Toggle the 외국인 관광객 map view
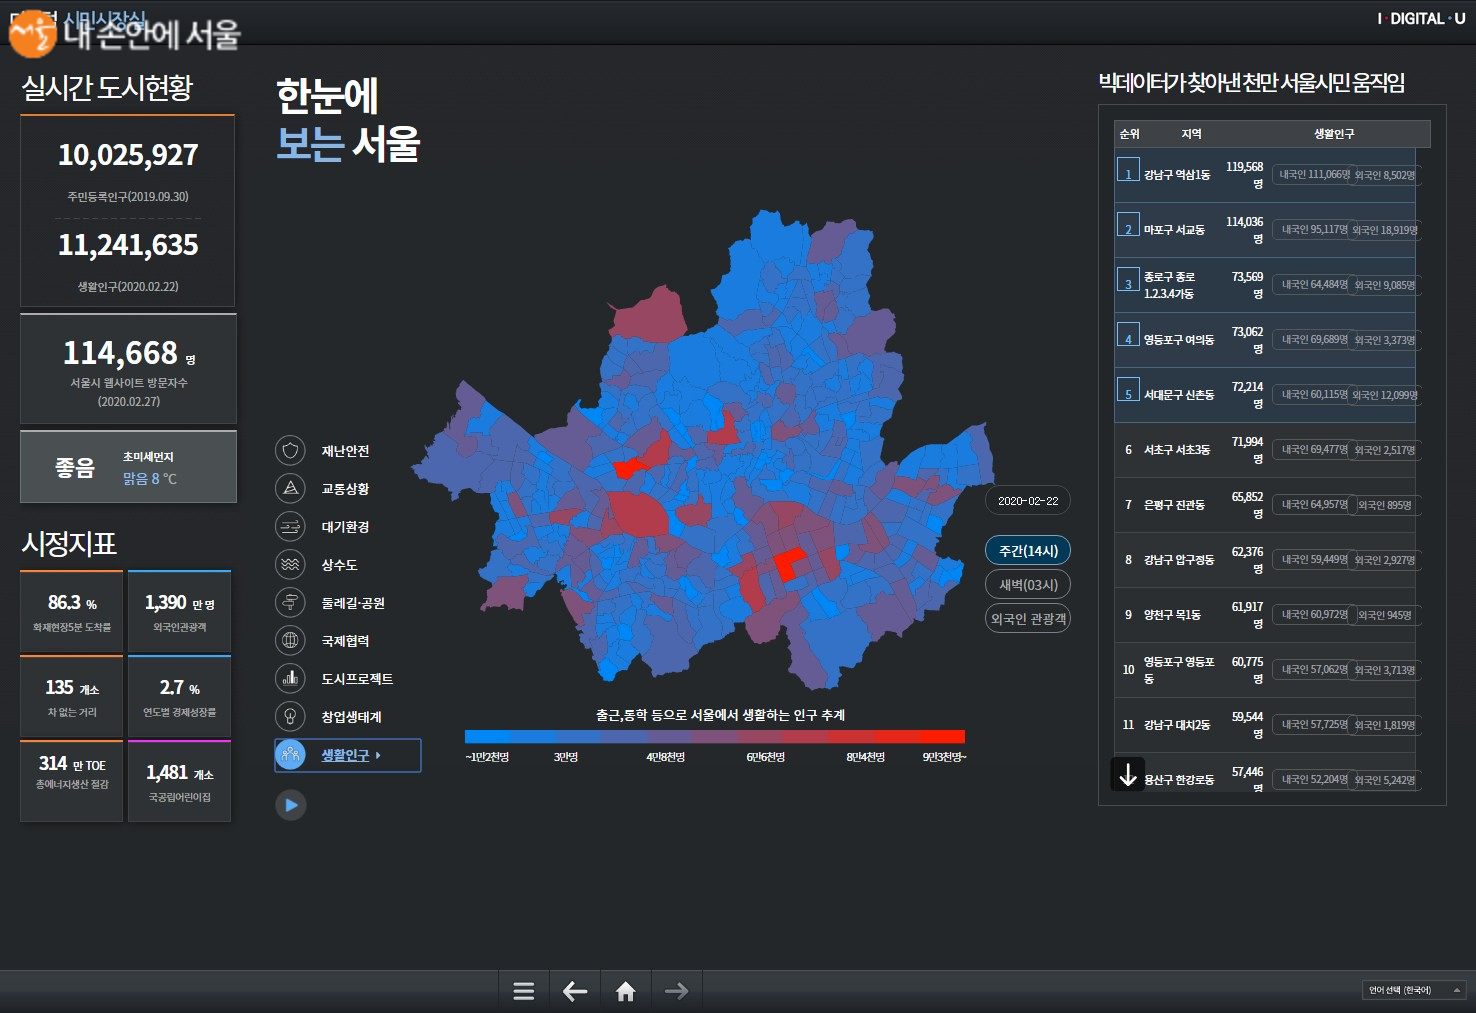Viewport: 1476px width, 1013px height. click(x=1028, y=619)
